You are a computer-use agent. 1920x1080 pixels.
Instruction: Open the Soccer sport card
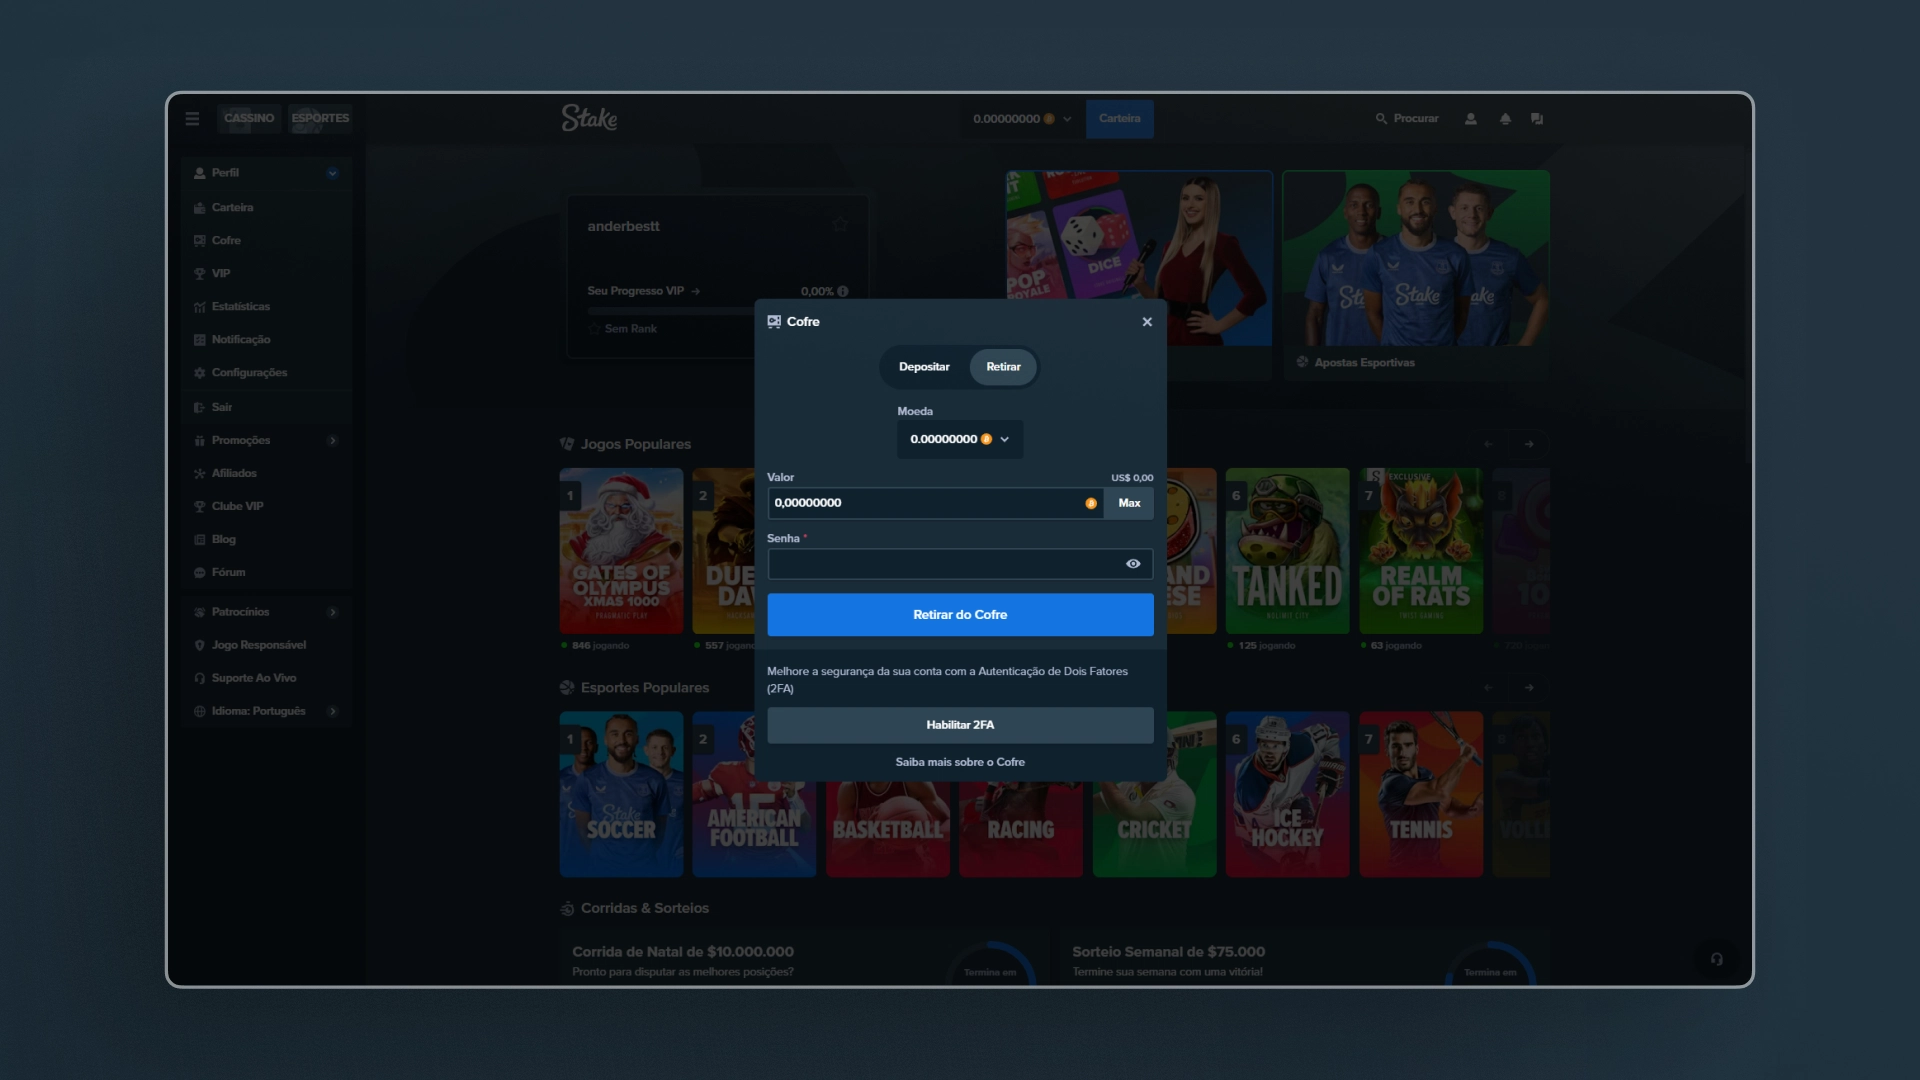(x=621, y=794)
